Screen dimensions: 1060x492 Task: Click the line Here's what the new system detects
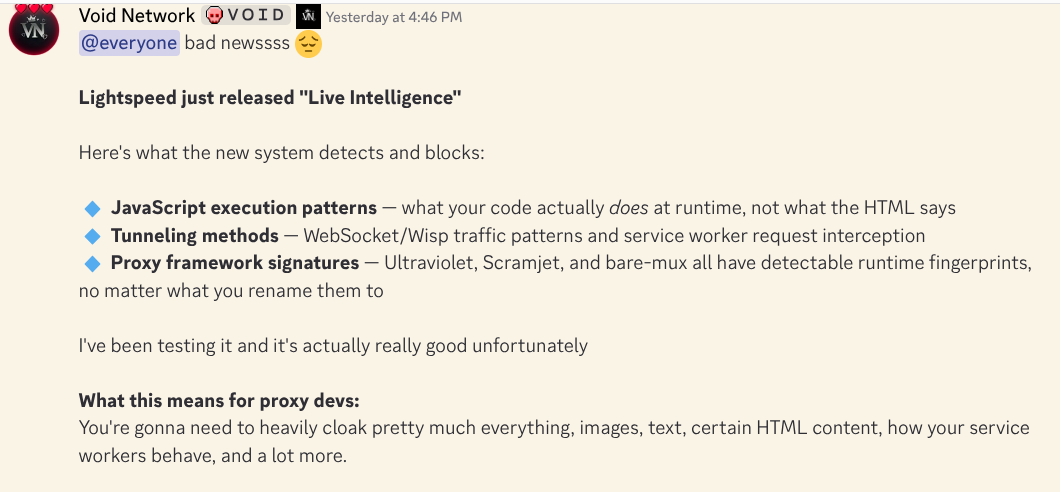pyautogui.click(x=282, y=153)
